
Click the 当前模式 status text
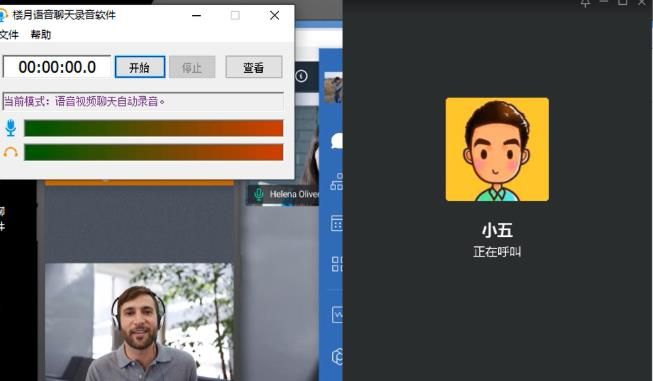pos(85,101)
